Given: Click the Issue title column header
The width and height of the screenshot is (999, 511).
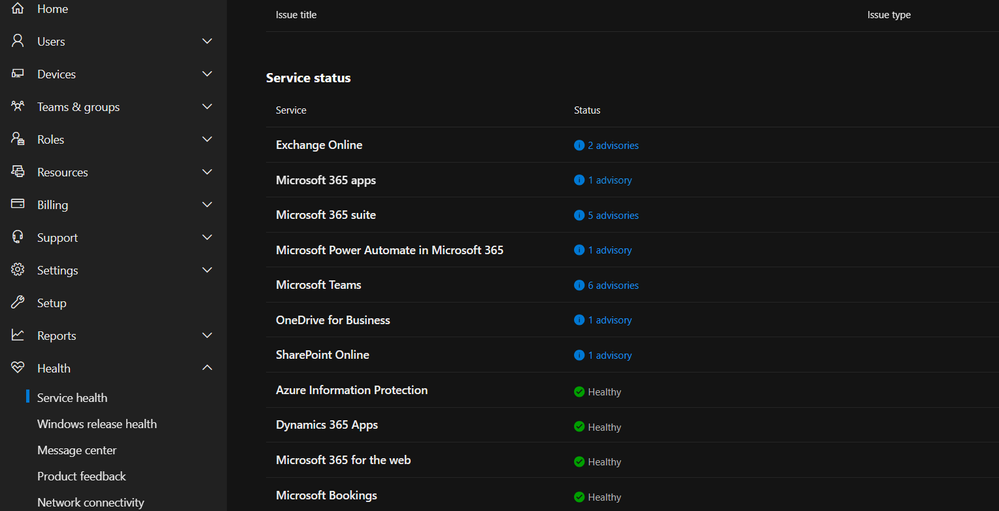Looking at the screenshot, I should (296, 15).
